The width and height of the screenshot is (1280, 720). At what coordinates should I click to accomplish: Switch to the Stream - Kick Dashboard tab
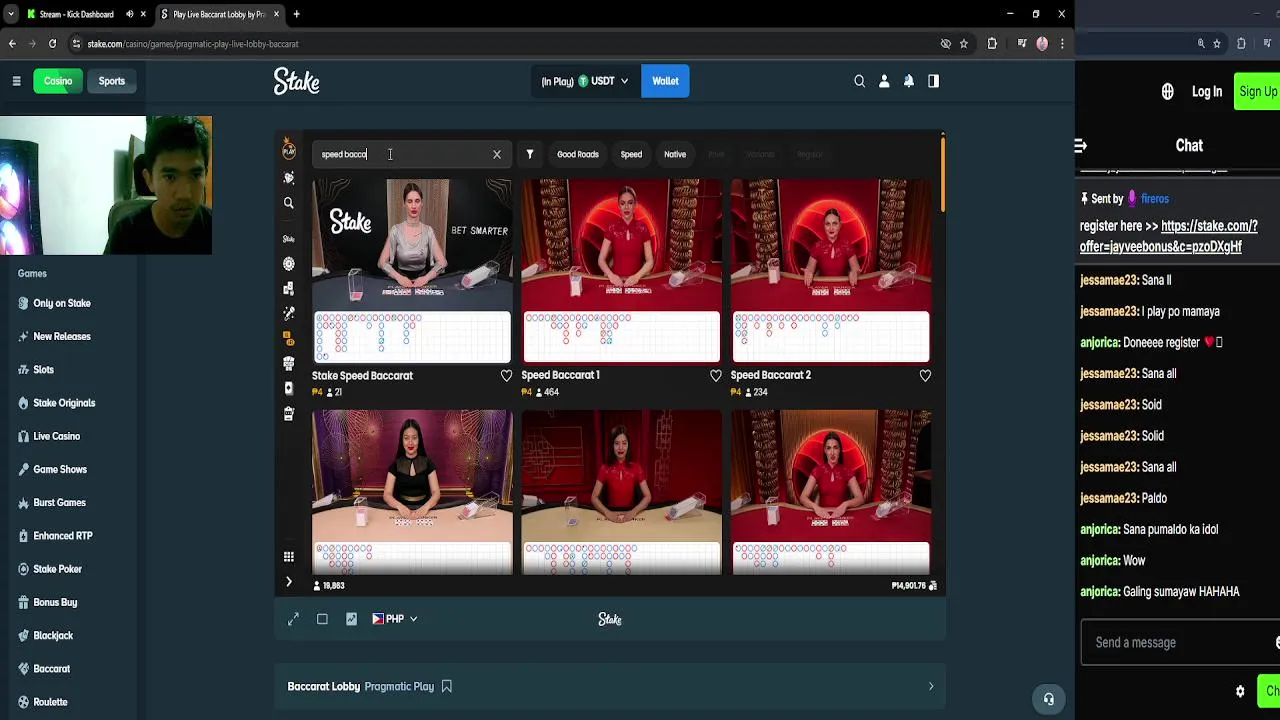(75, 14)
